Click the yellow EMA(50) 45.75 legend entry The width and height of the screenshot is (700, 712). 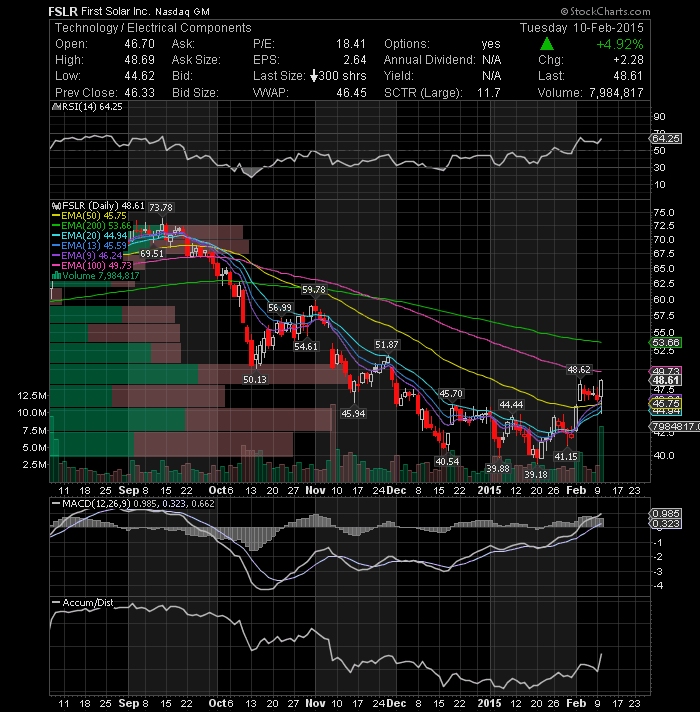click(x=94, y=216)
